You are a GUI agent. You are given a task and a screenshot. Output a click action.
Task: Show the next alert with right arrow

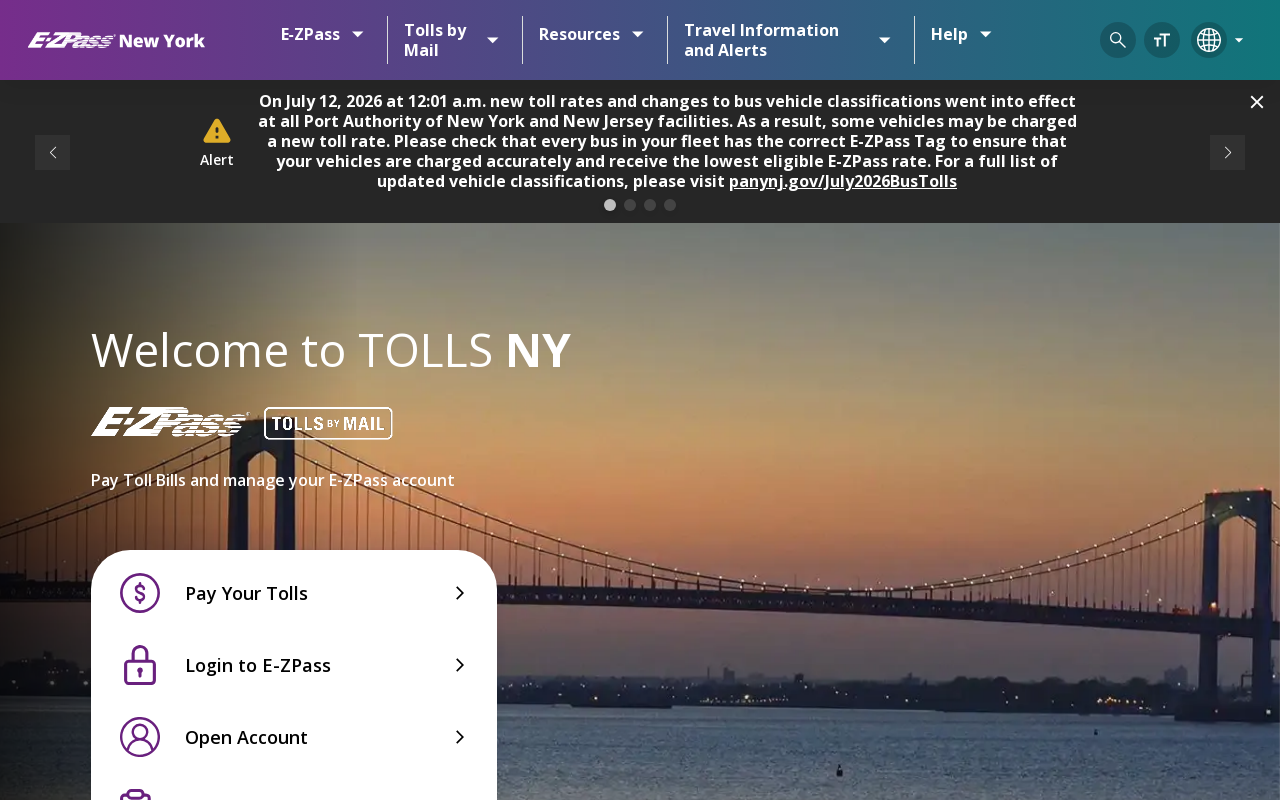pos(1227,152)
